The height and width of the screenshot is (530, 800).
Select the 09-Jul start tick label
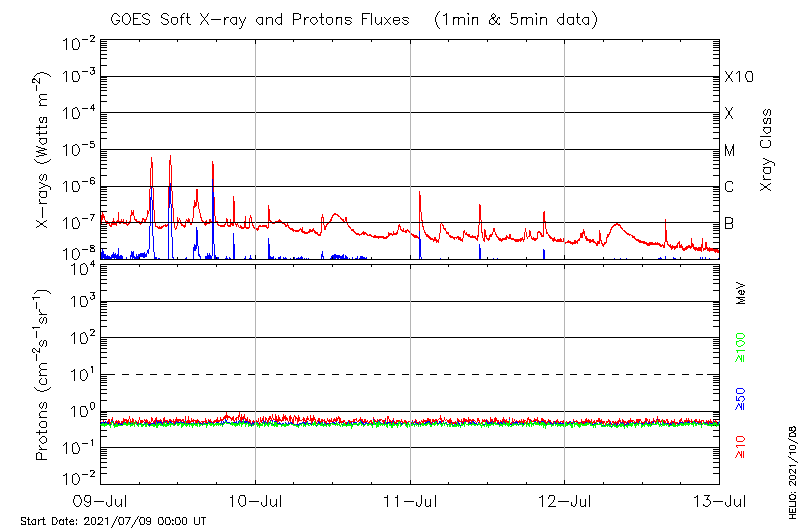pos(100,502)
